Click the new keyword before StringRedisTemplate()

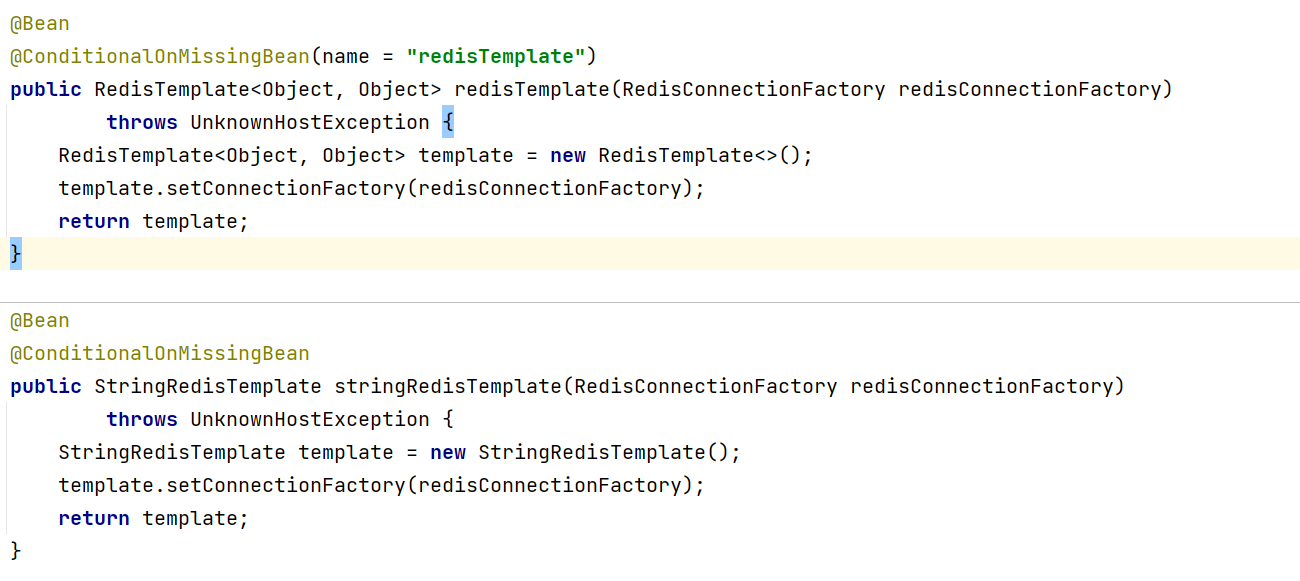[x=448, y=453]
